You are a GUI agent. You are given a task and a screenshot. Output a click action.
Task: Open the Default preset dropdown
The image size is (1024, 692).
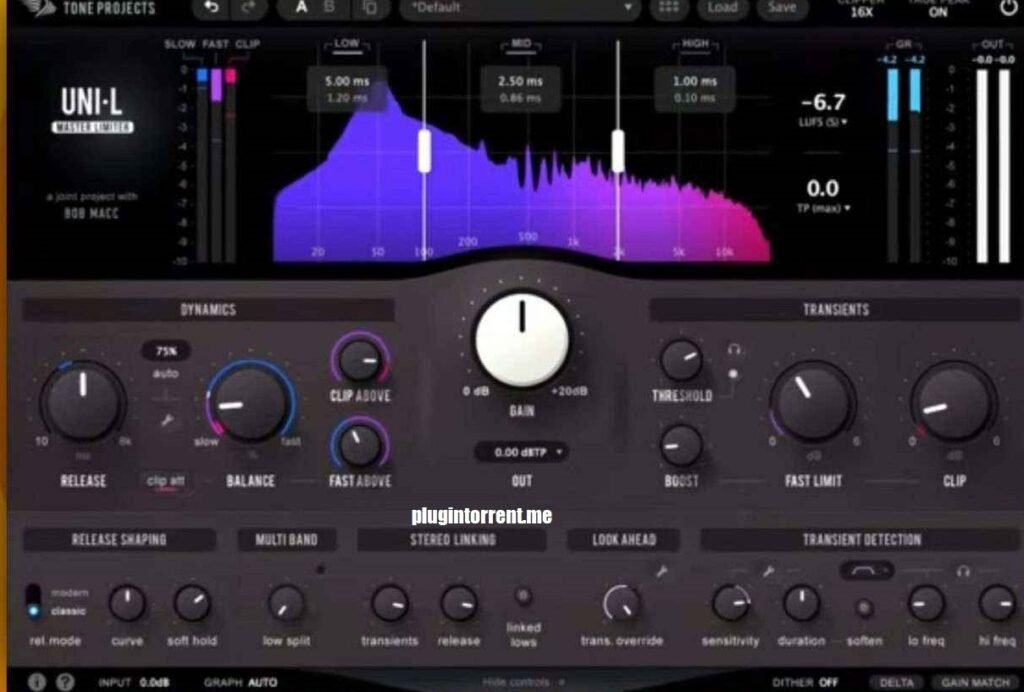[x=519, y=8]
